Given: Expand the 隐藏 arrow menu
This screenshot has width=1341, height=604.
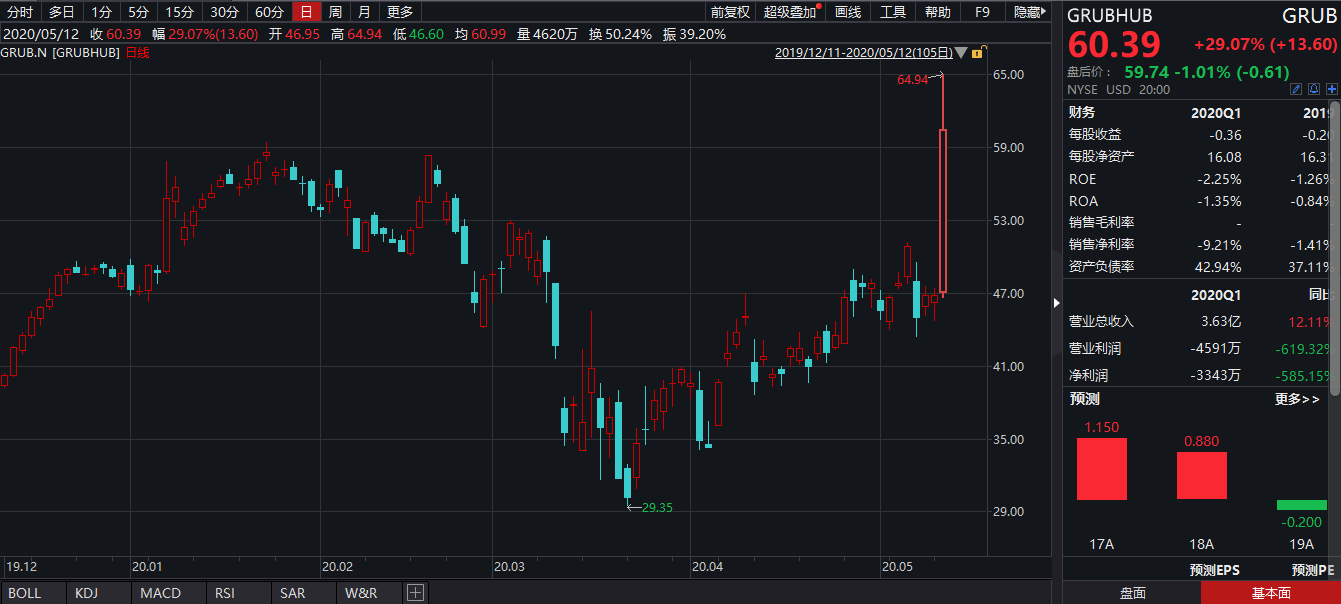Looking at the screenshot, I should pyautogui.click(x=1027, y=12).
